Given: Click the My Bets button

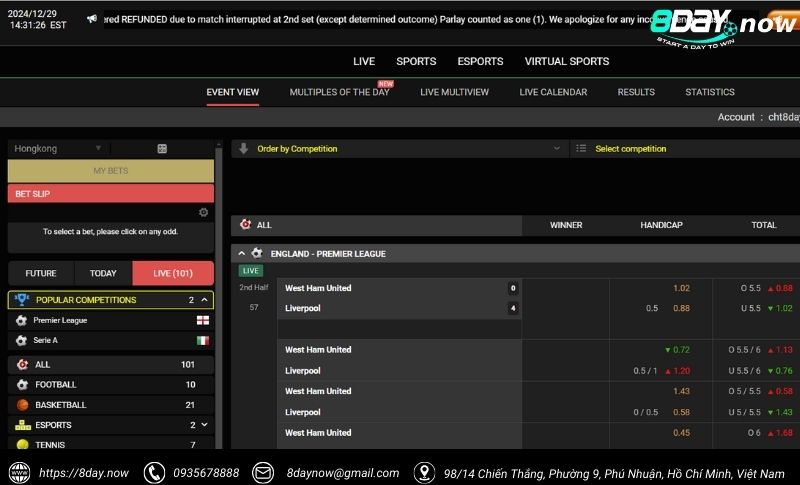Looking at the screenshot, I should click(x=110, y=171).
